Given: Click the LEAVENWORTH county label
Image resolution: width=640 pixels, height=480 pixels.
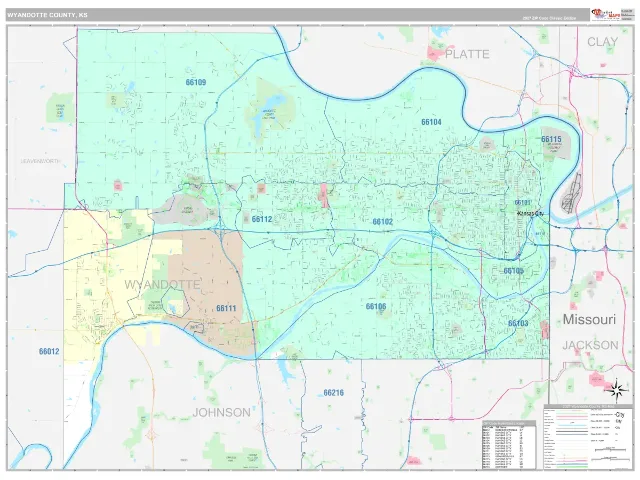Looking at the screenshot, I should coord(40,161).
